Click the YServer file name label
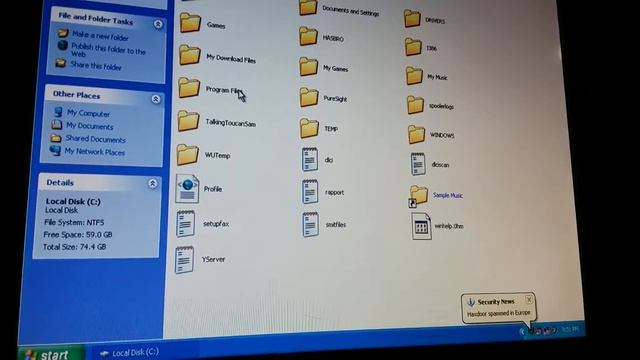 click(x=213, y=259)
